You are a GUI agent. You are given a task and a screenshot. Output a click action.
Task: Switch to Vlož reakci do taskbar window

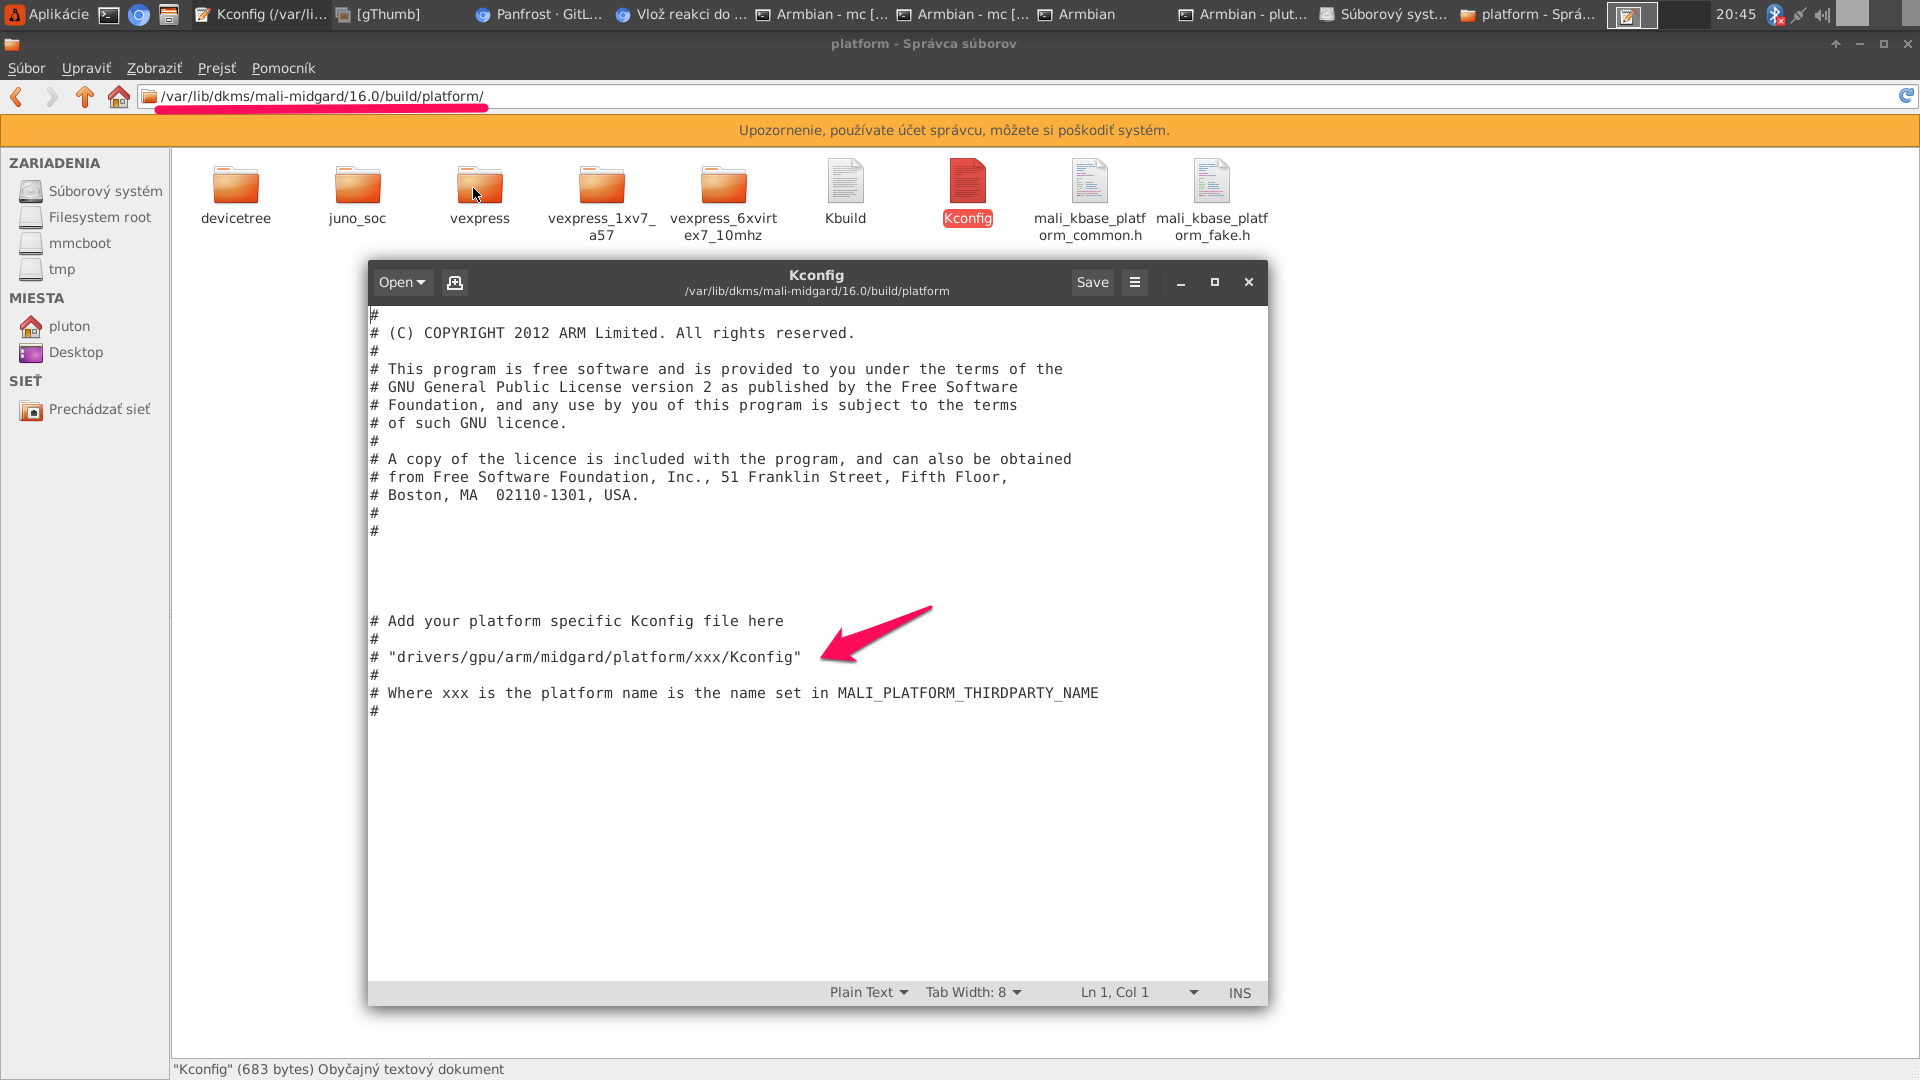[681, 14]
